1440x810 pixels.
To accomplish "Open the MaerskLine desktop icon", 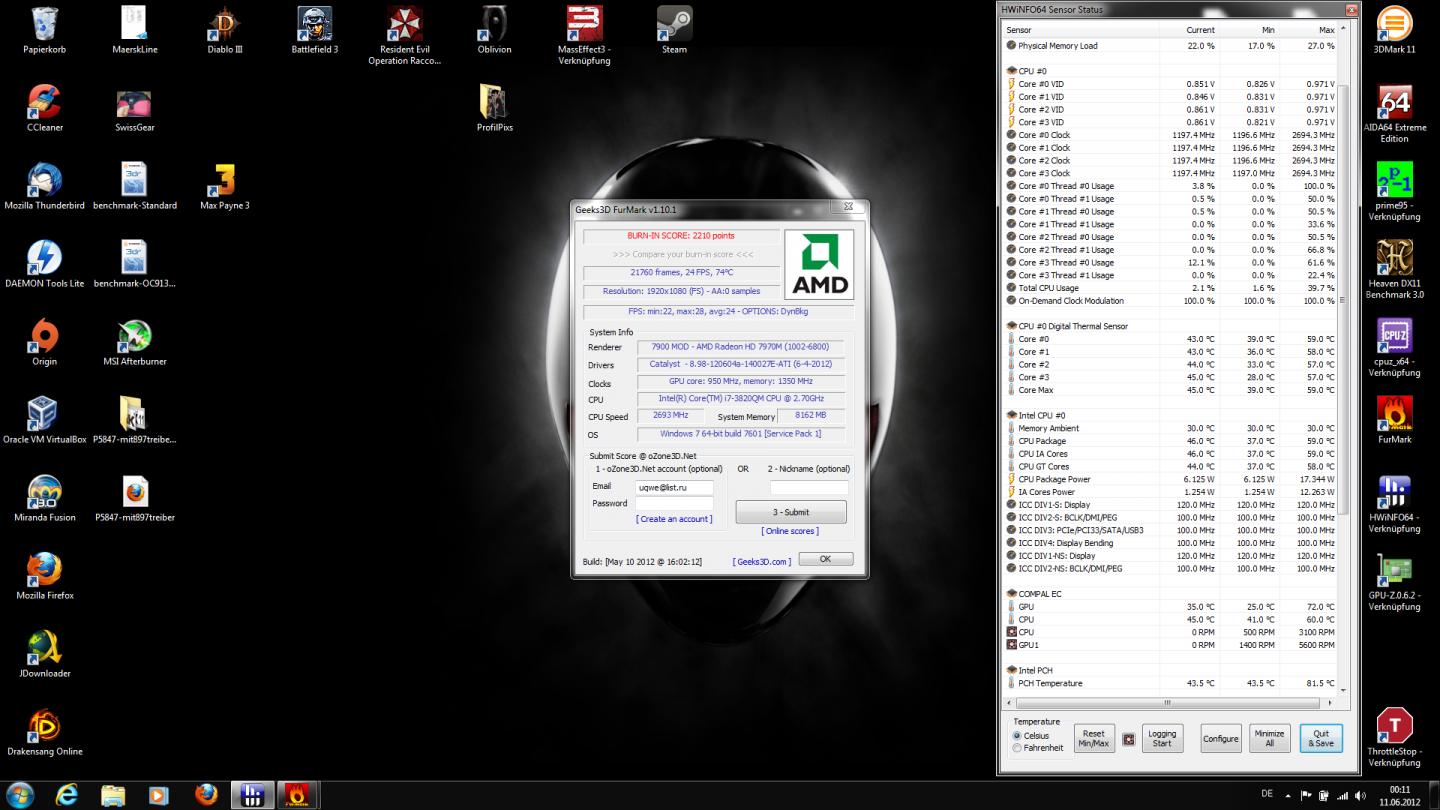I will [134, 30].
